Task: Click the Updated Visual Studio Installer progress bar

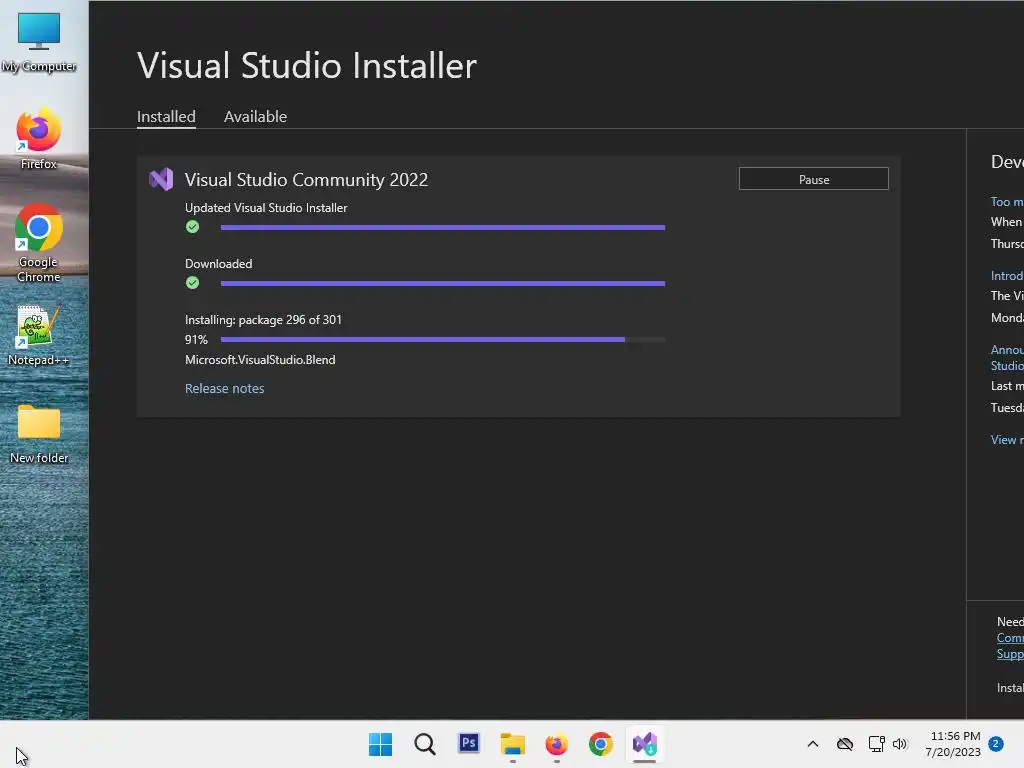Action: point(443,227)
